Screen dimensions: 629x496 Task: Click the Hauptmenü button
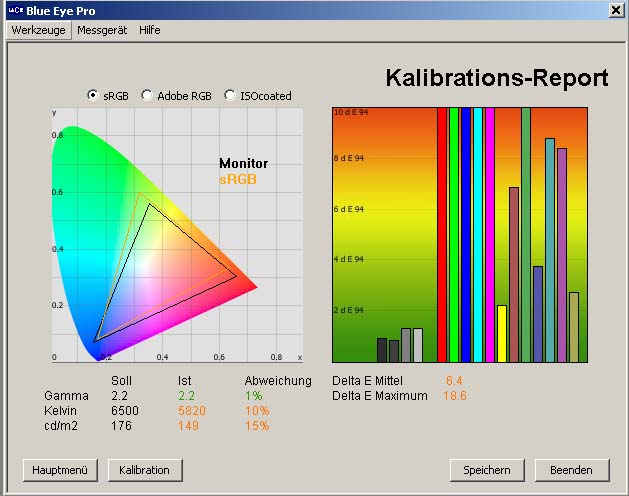pyautogui.click(x=60, y=470)
